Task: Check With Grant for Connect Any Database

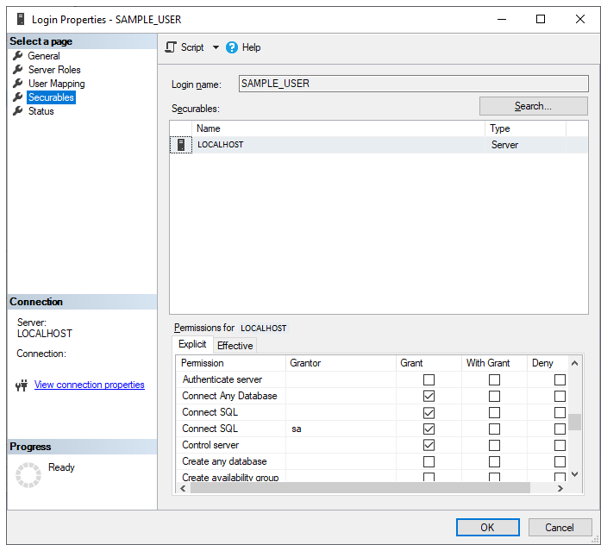Action: click(494, 396)
